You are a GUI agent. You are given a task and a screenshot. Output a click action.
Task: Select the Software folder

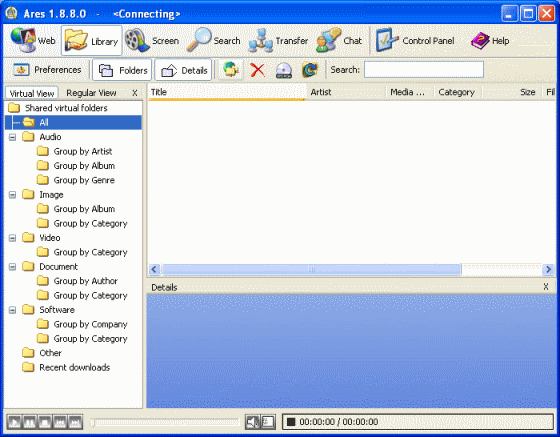pyautogui.click(x=49, y=310)
